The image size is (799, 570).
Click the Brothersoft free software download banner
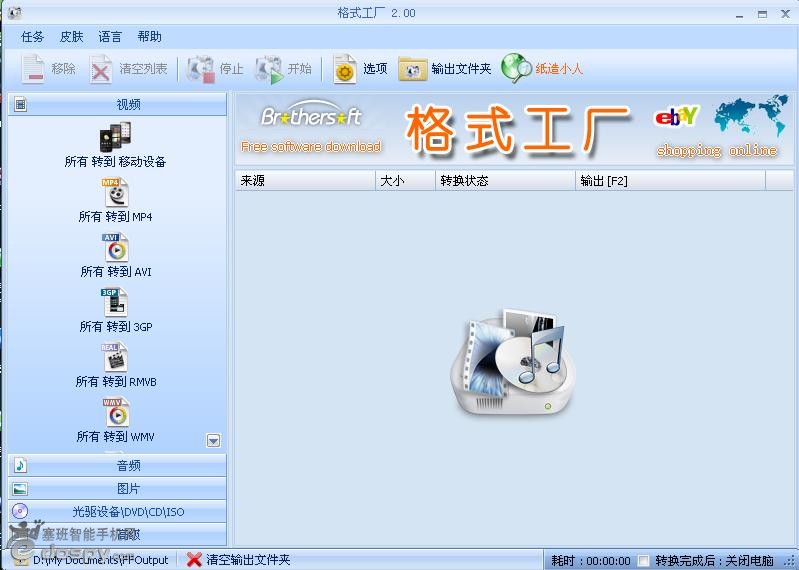(x=311, y=127)
